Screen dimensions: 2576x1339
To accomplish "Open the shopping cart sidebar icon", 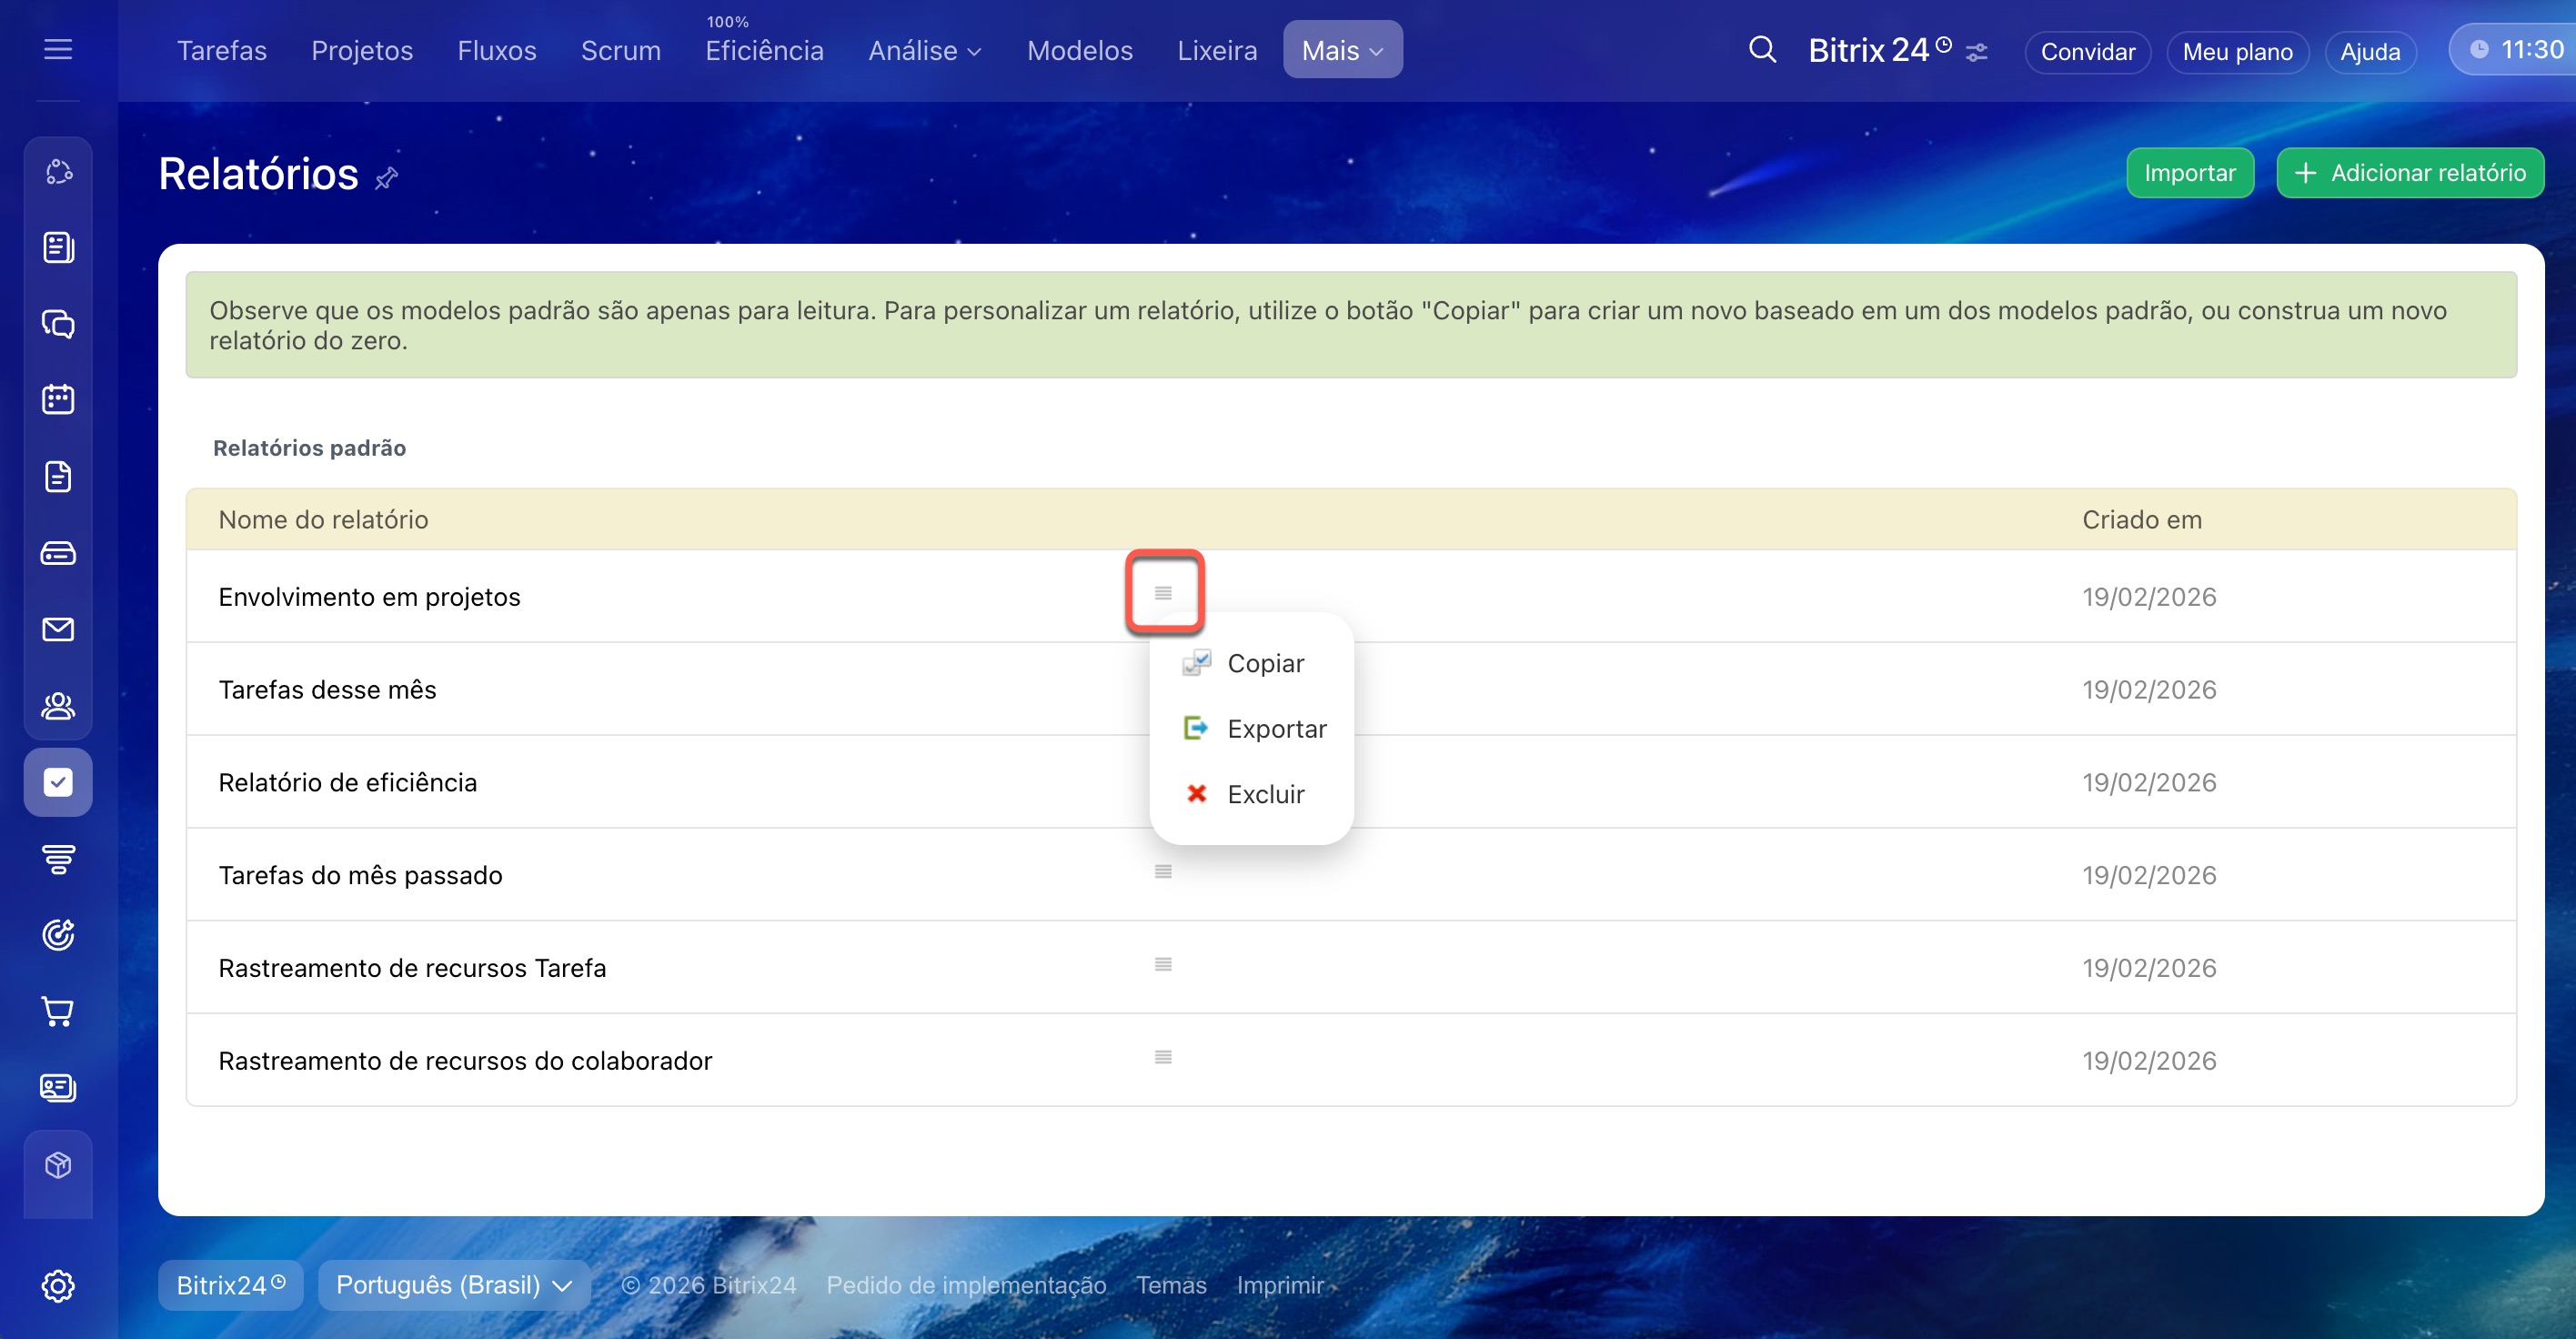I will click(x=58, y=1011).
